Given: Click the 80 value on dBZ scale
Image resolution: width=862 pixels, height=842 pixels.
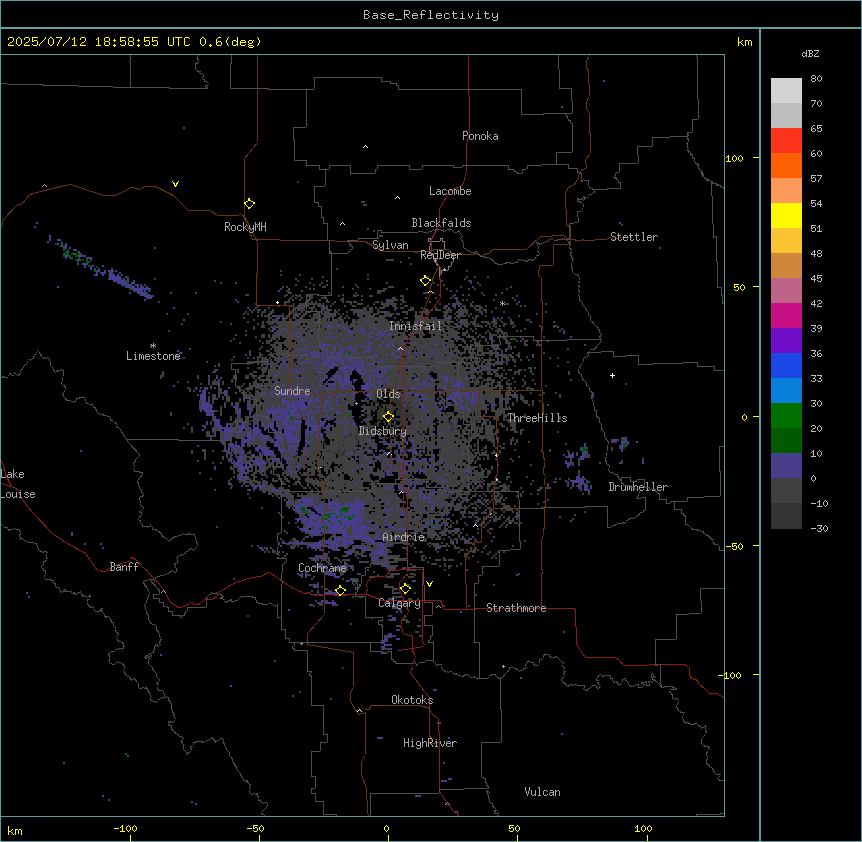Looking at the screenshot, I should [x=816, y=79].
